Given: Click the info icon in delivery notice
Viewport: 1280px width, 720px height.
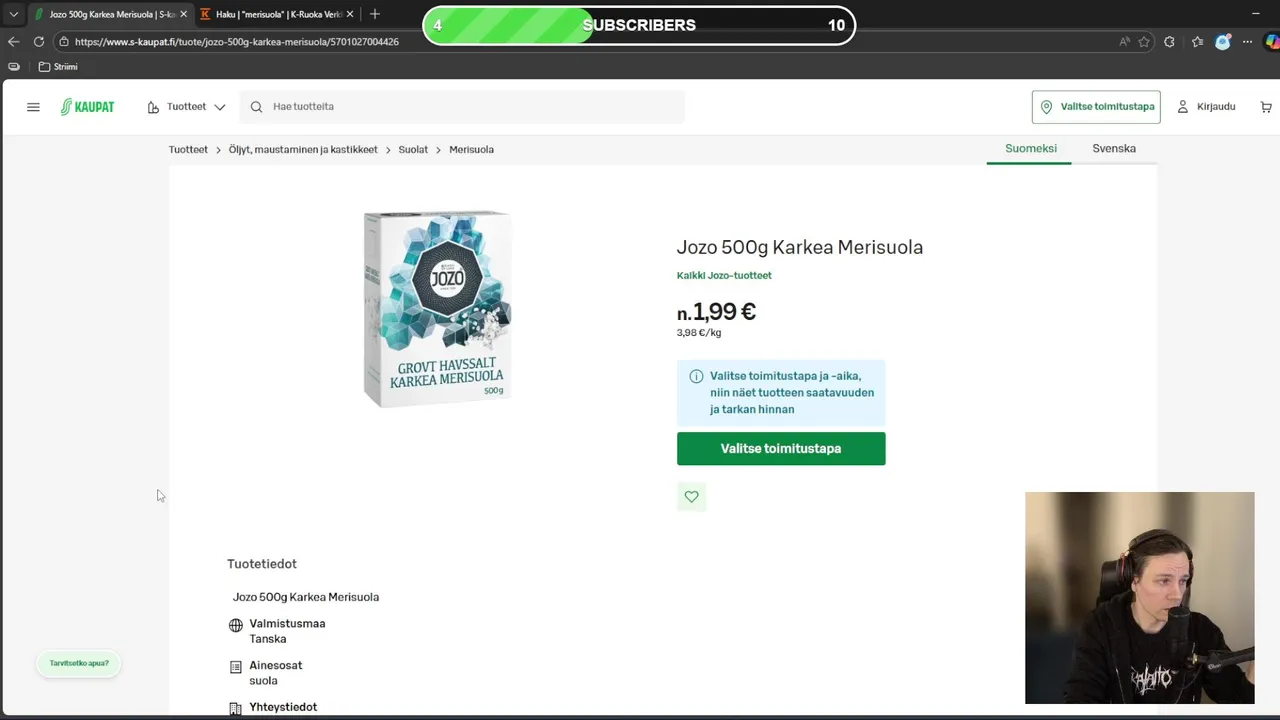Looking at the screenshot, I should [696, 376].
